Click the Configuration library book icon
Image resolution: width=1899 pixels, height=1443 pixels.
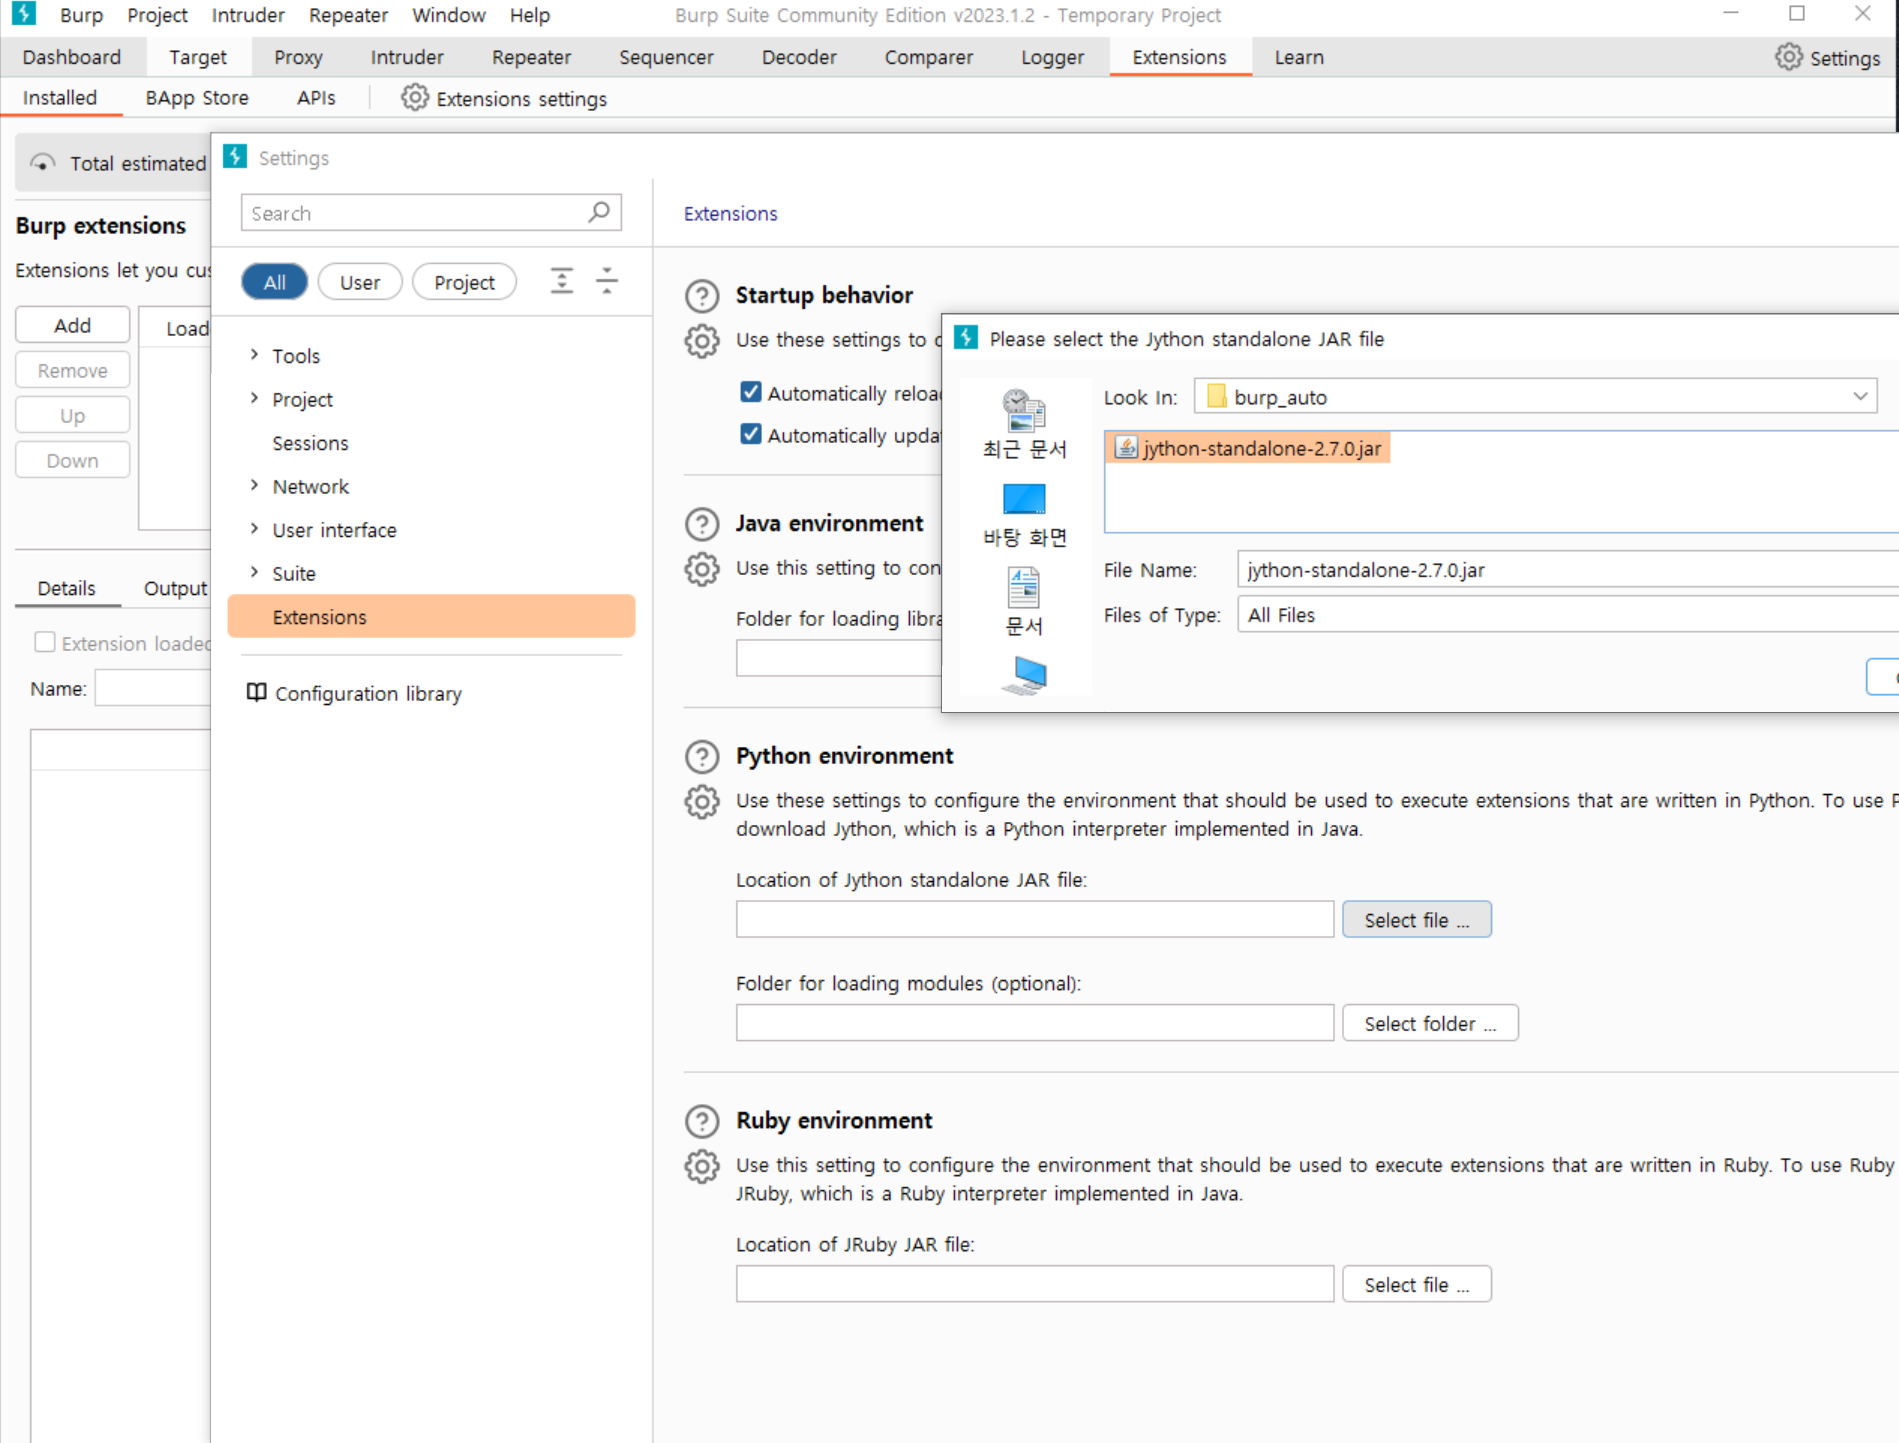[x=257, y=693]
